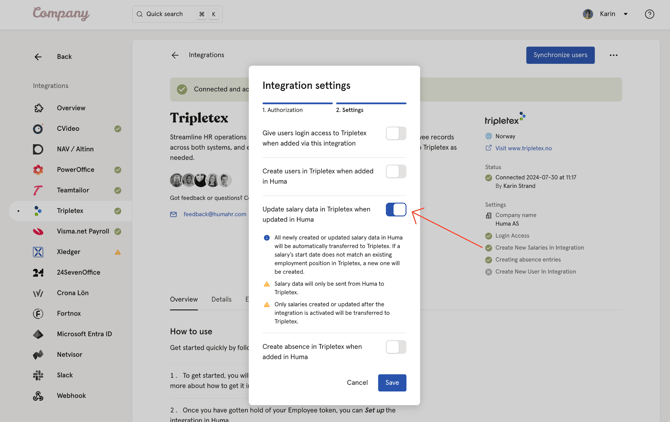Go back to Integrations via arrow
Image resolution: width=670 pixels, height=422 pixels.
coord(175,55)
